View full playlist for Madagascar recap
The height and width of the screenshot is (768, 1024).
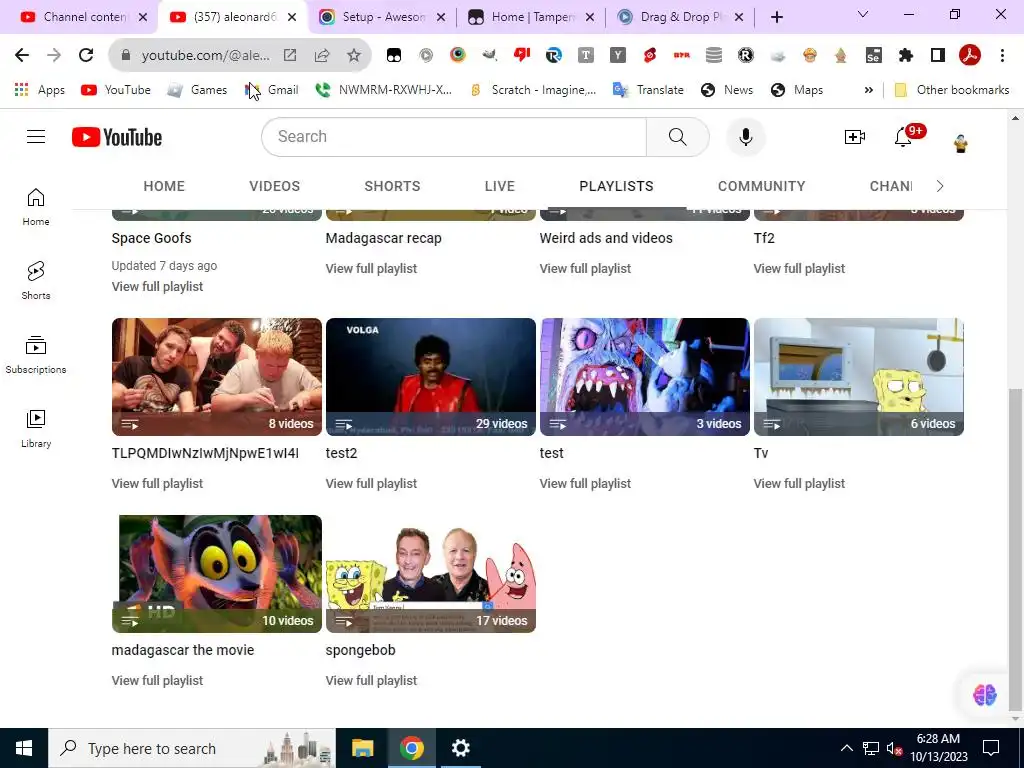(x=371, y=268)
